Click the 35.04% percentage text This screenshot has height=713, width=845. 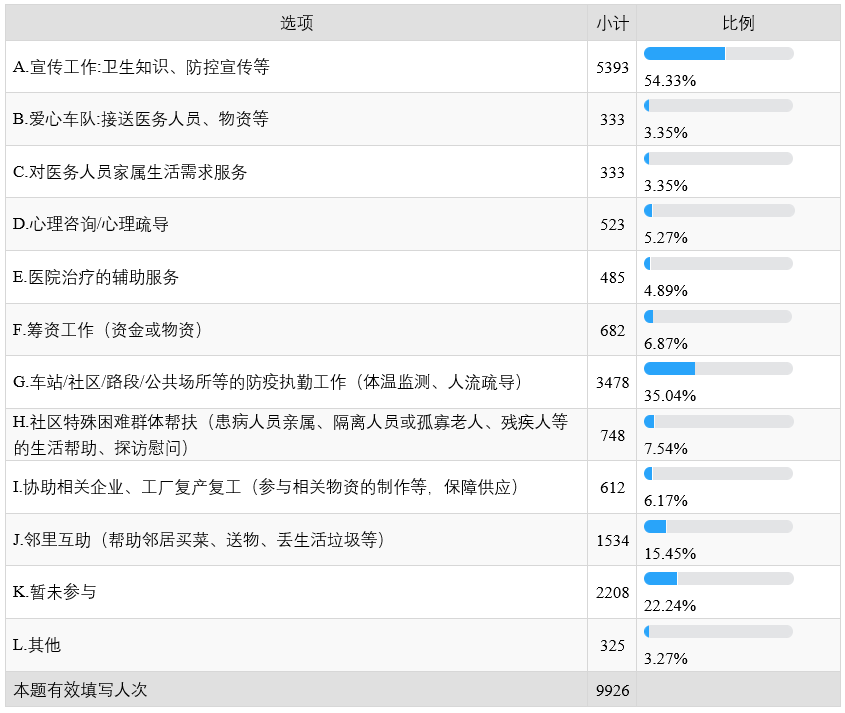(670, 395)
